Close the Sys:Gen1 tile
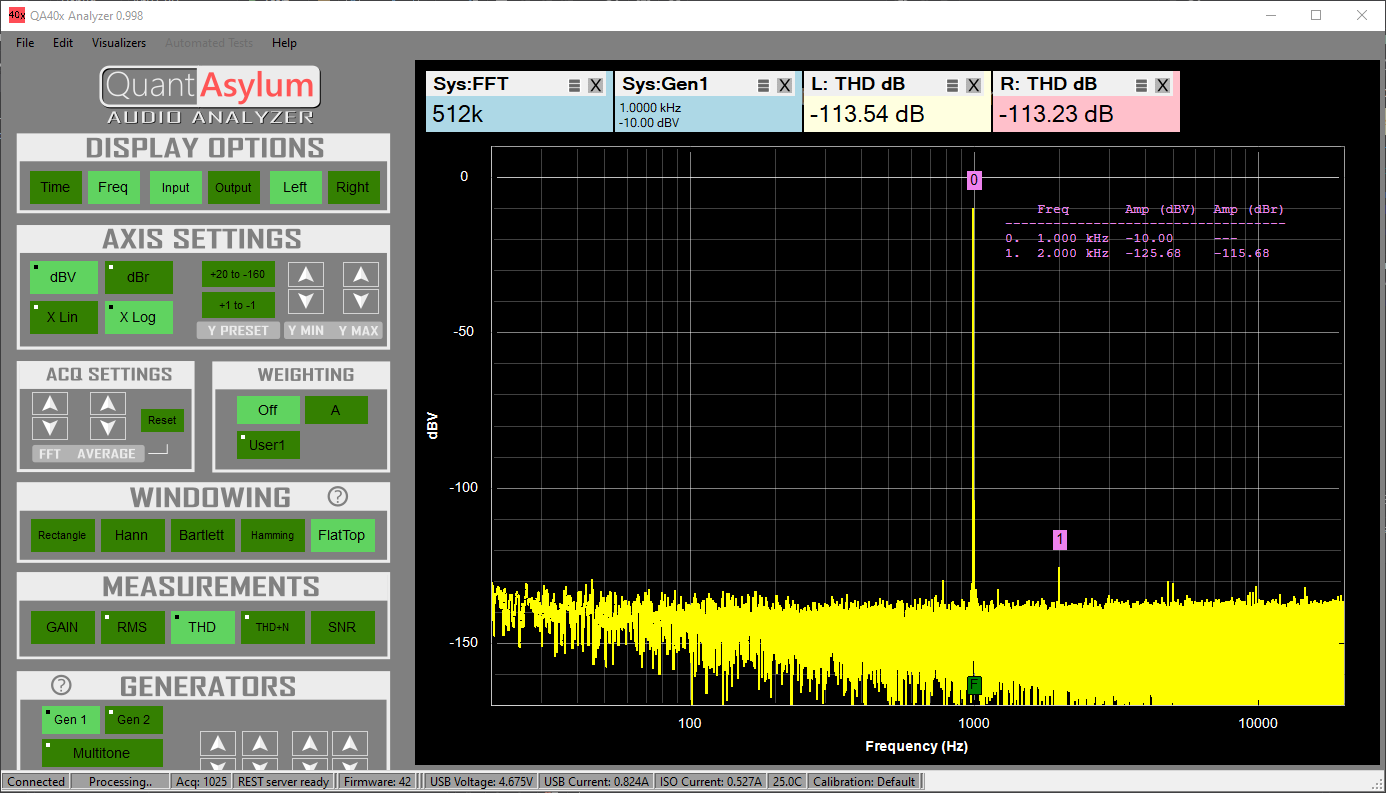 [784, 85]
